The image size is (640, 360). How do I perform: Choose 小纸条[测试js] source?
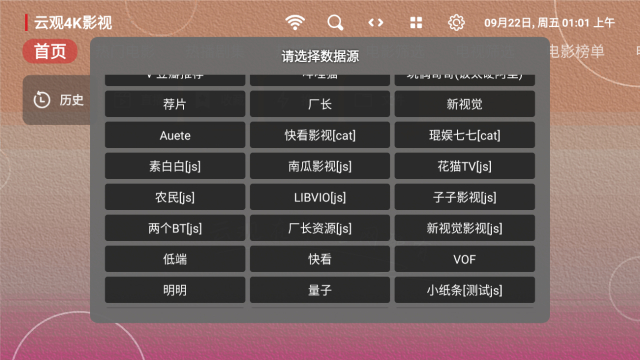coord(464,290)
